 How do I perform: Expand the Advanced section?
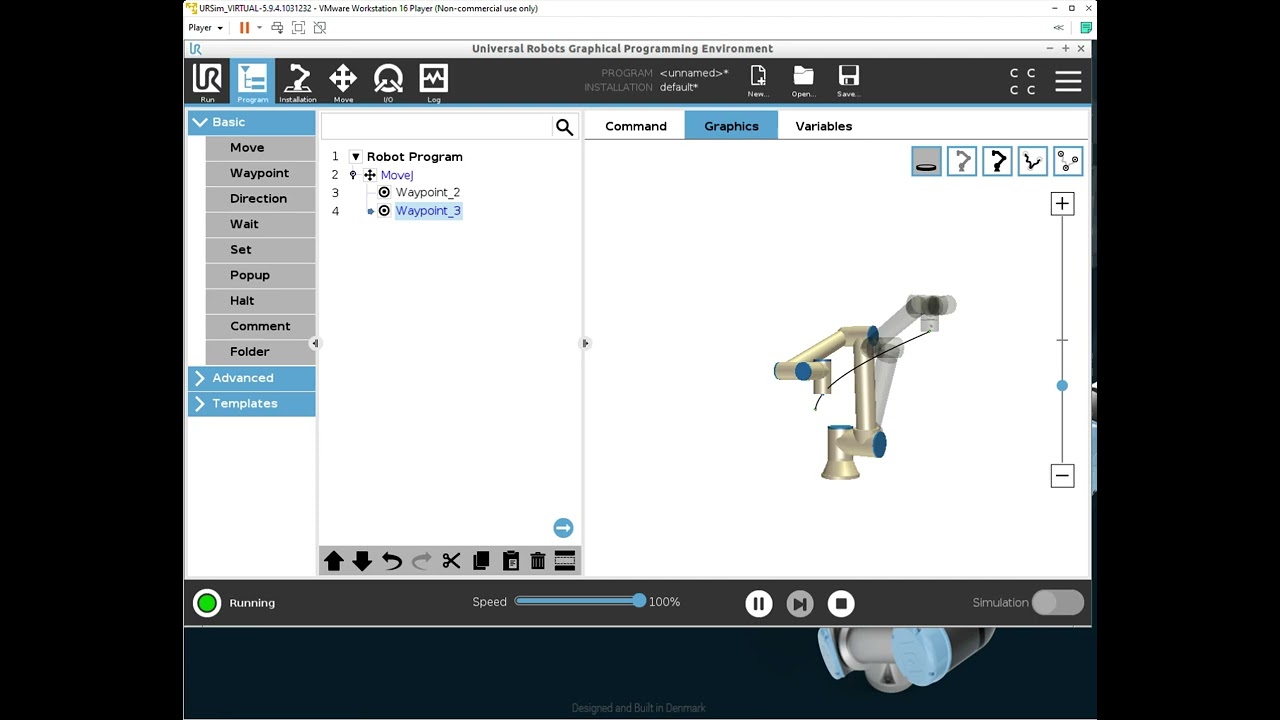point(251,378)
